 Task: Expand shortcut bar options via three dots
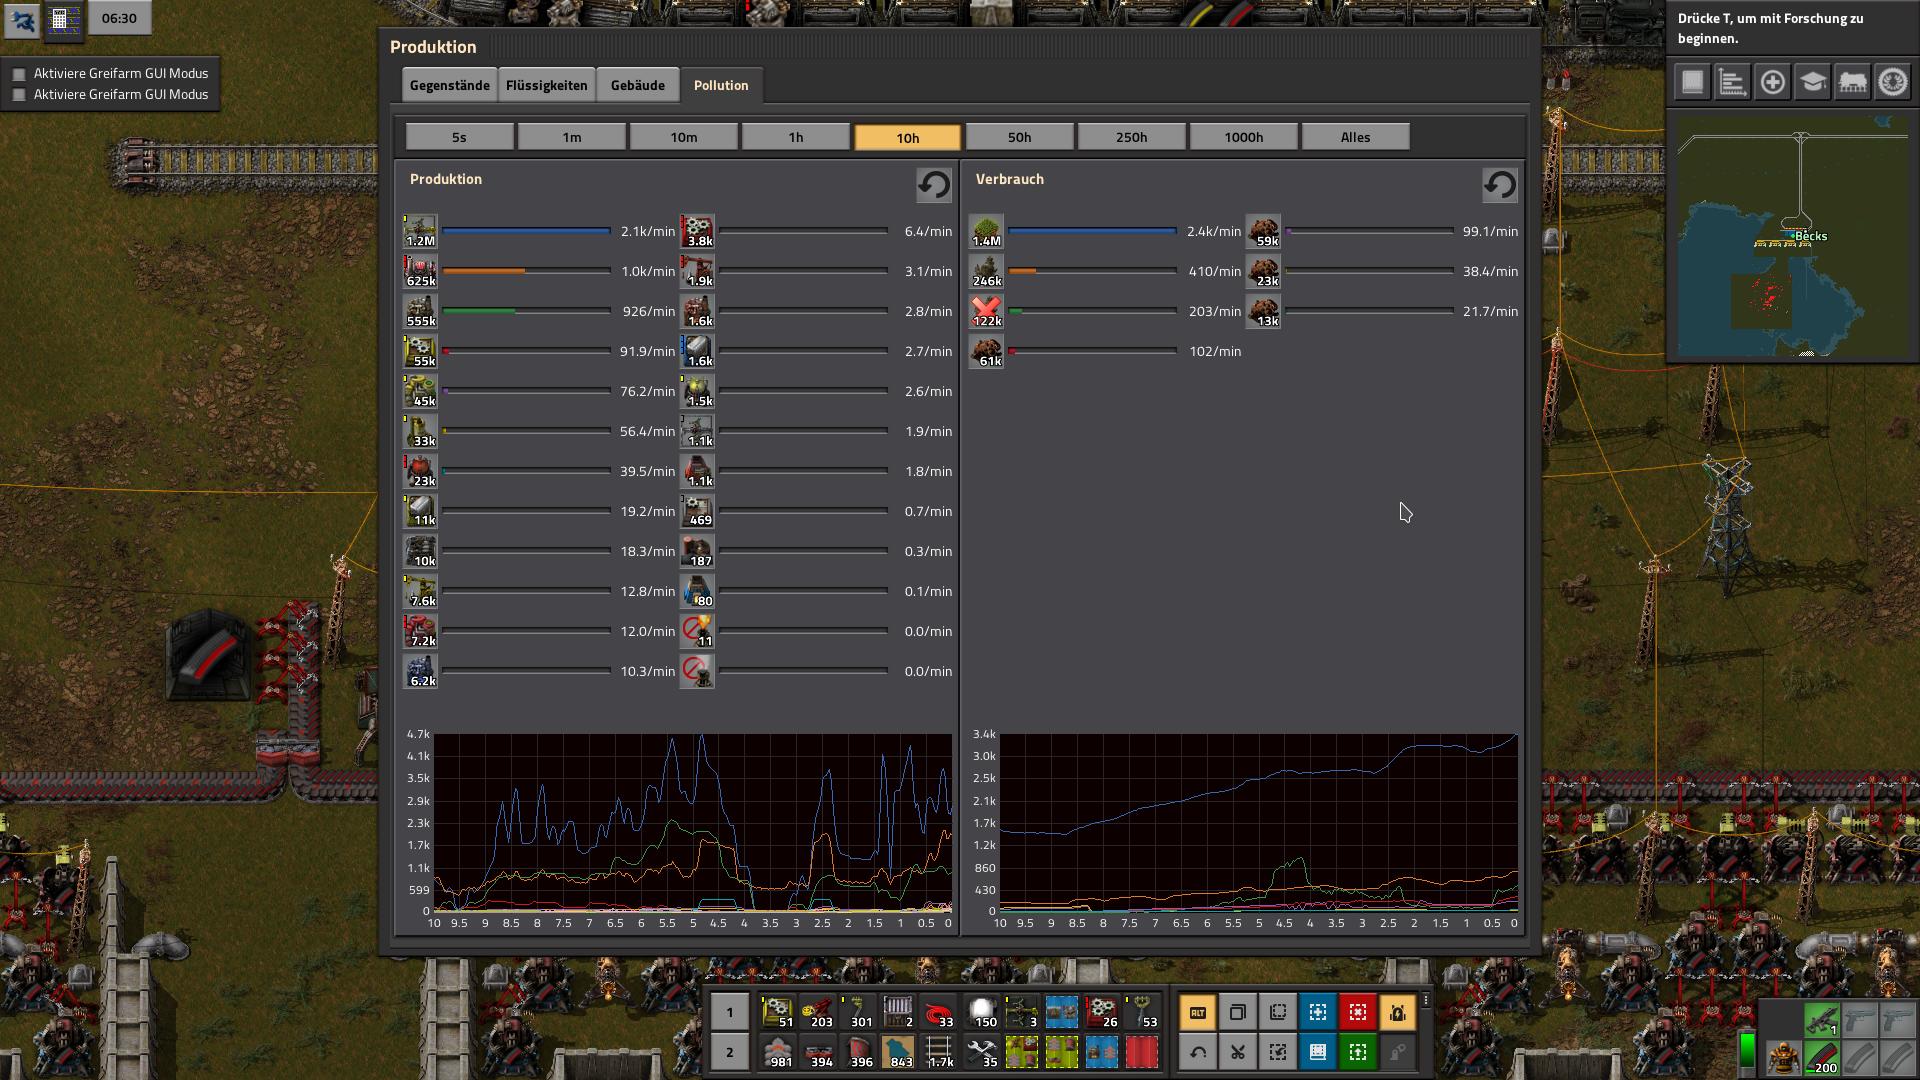(x=1425, y=1000)
